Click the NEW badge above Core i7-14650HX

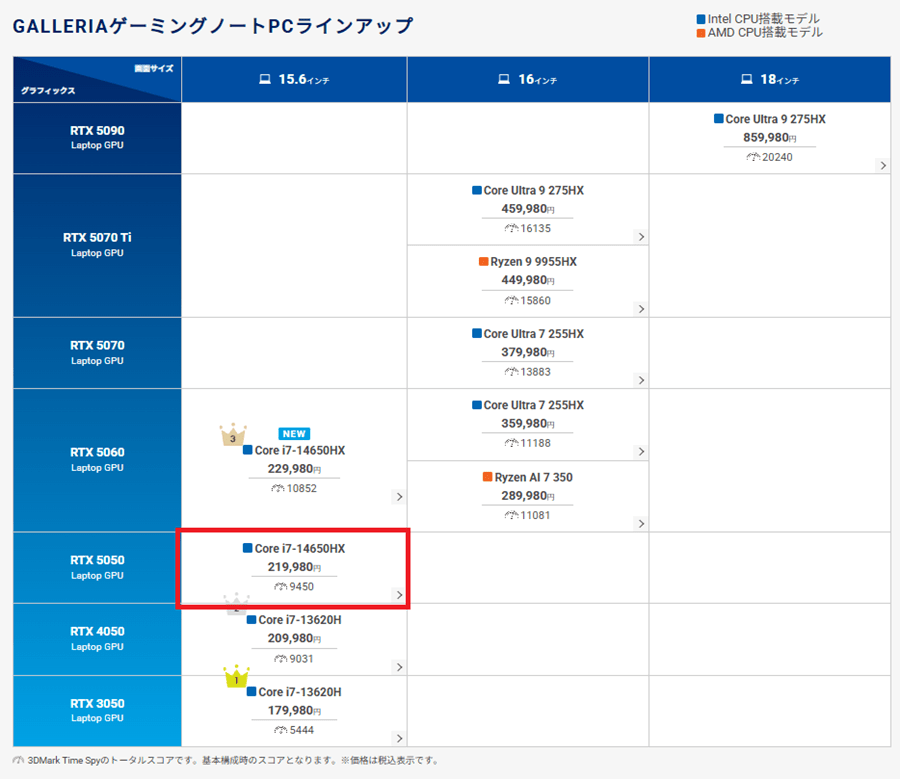point(294,434)
